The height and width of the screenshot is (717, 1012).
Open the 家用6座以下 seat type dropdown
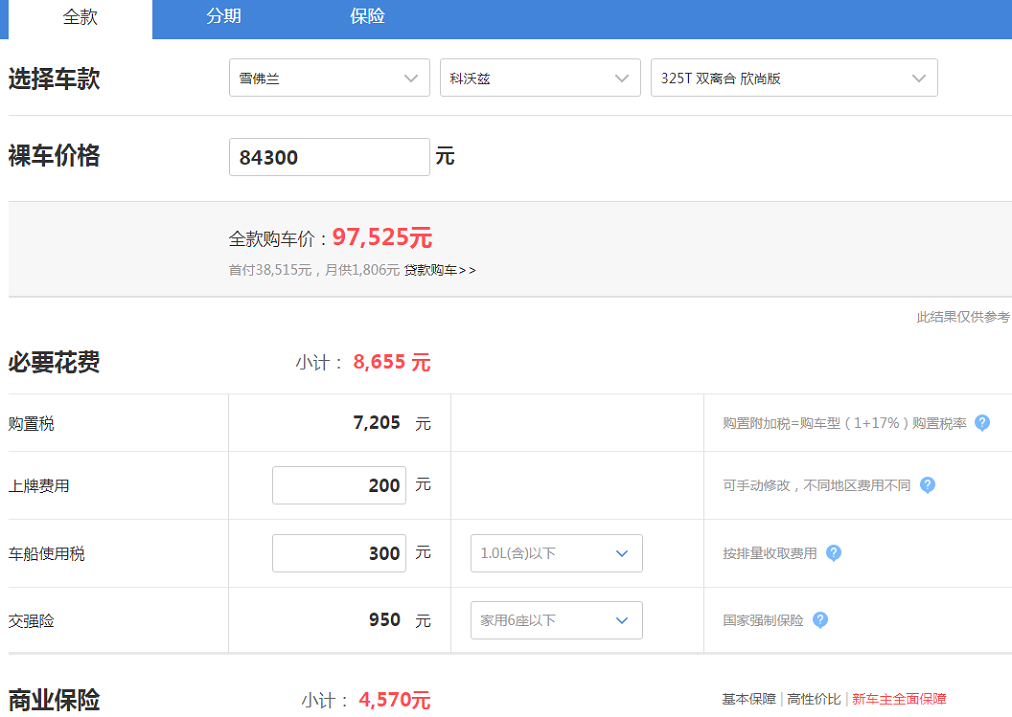tap(556, 620)
